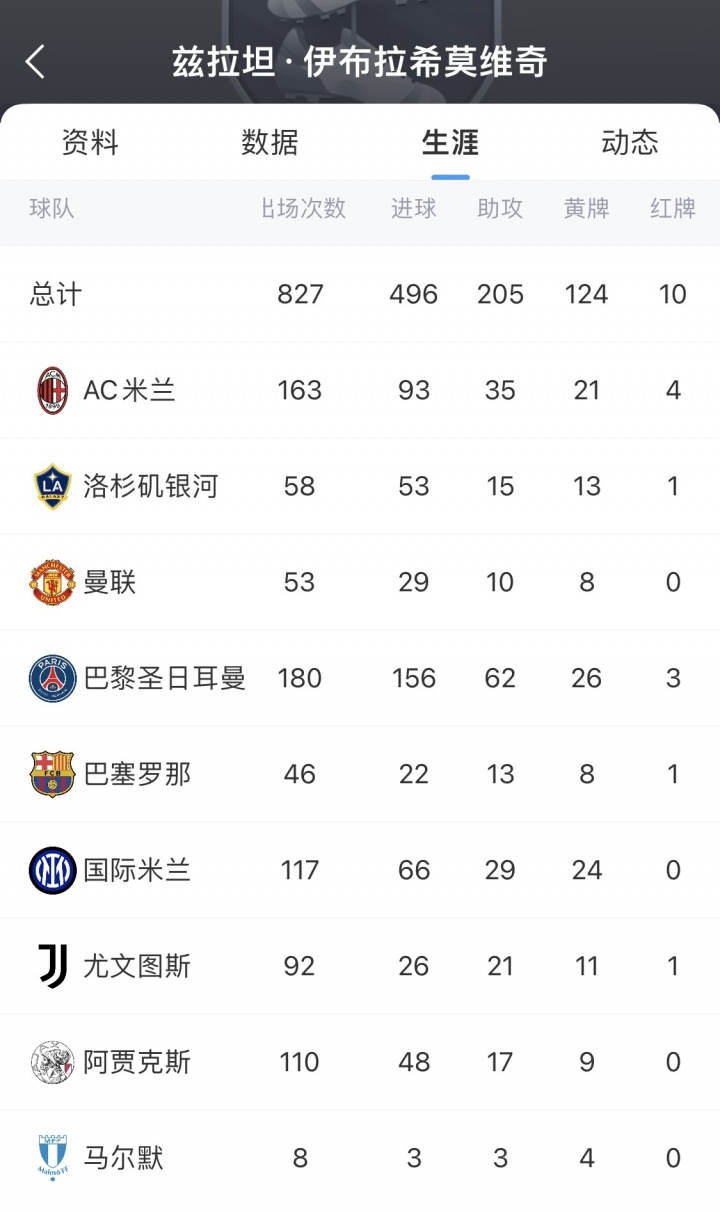This screenshot has height=1212, width=720.
Task: Tap the Paris Saint-Germain club crest
Action: [52, 678]
